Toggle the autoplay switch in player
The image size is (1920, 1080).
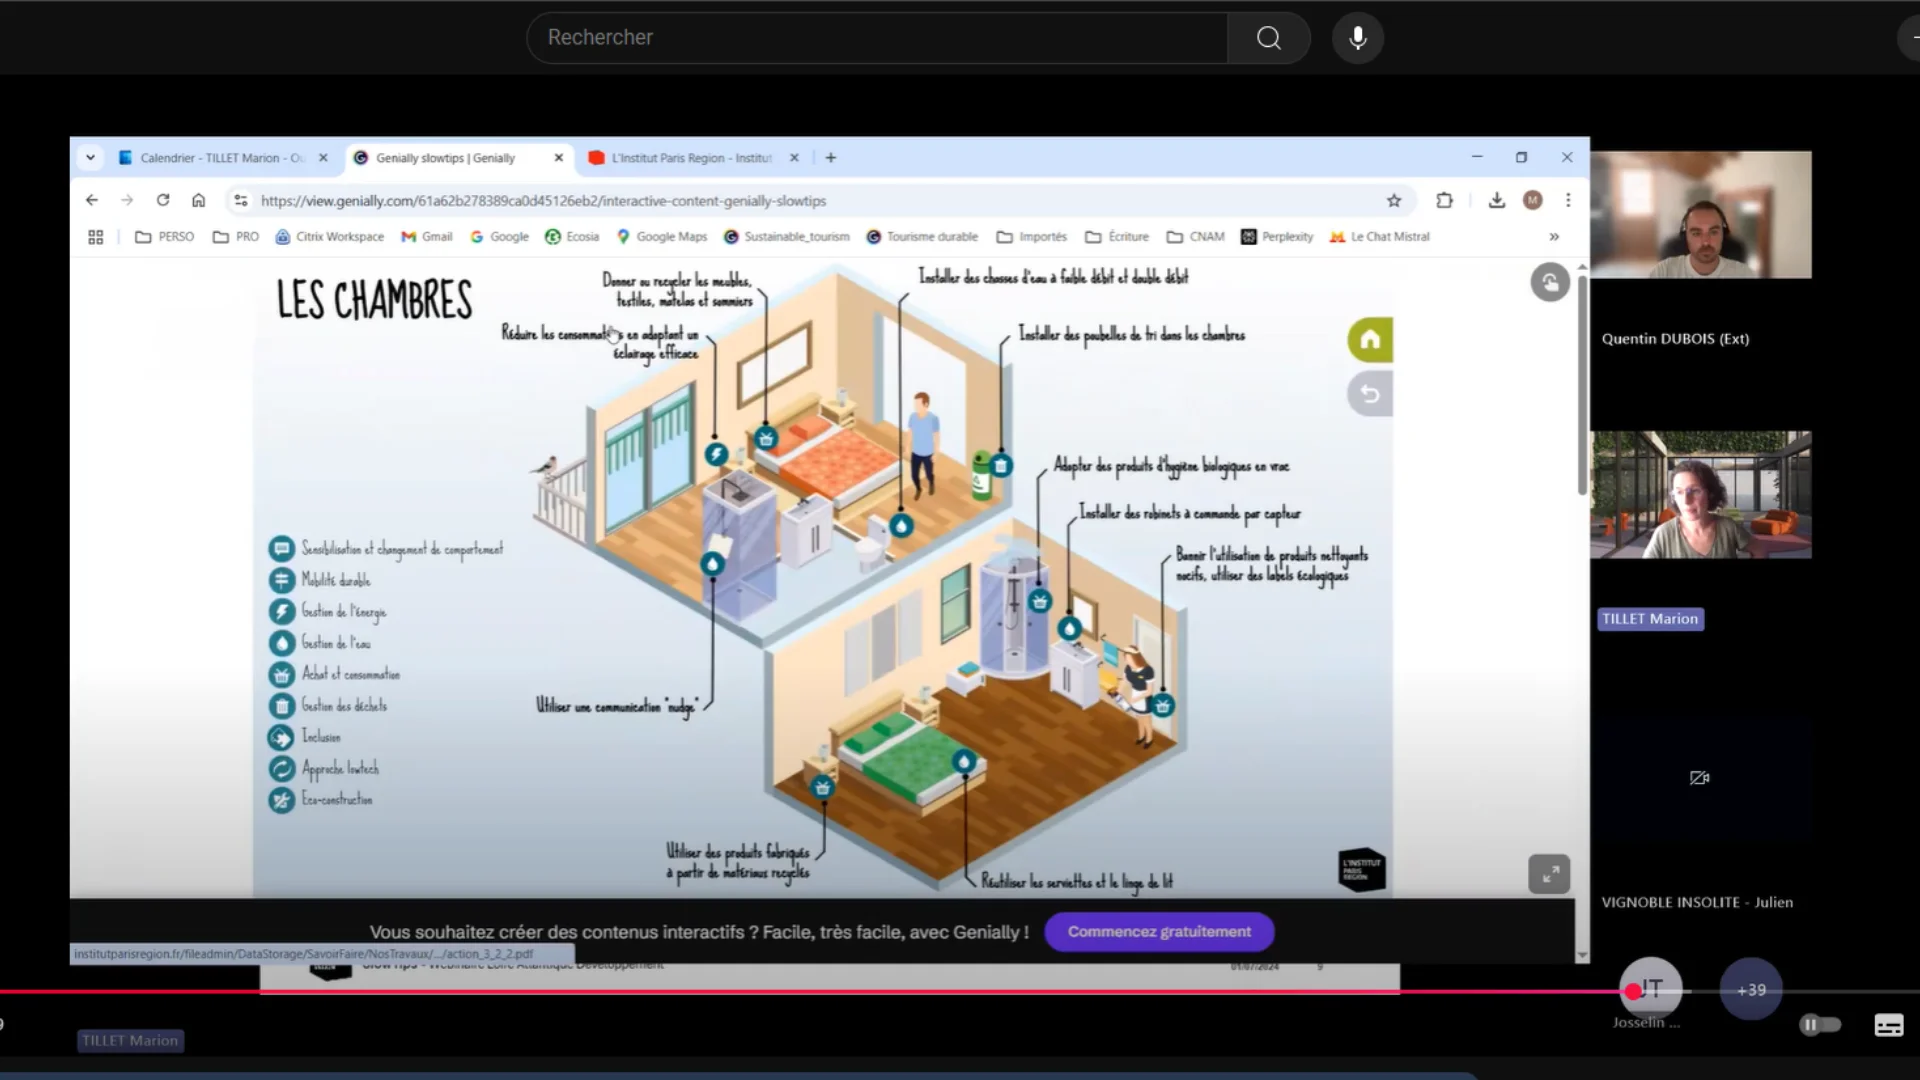click(1819, 1025)
